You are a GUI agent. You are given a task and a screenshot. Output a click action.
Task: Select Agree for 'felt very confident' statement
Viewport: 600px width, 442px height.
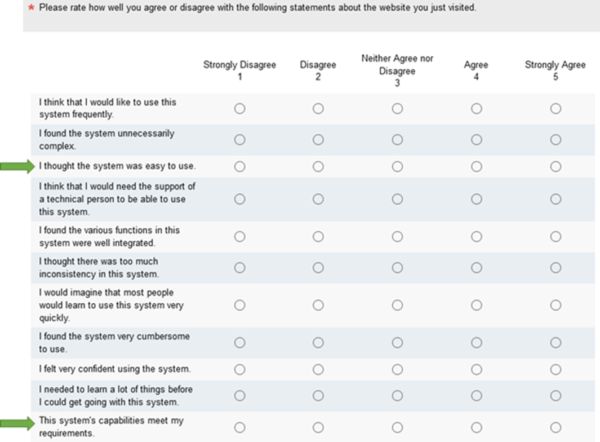(476, 369)
